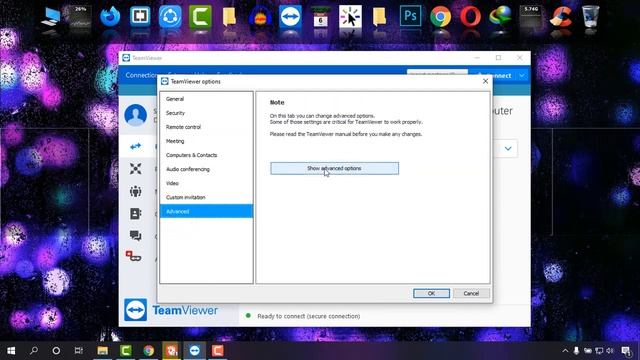Launch TeamViewer from the desktop dock
This screenshot has width=640, height=360.
[290, 16]
